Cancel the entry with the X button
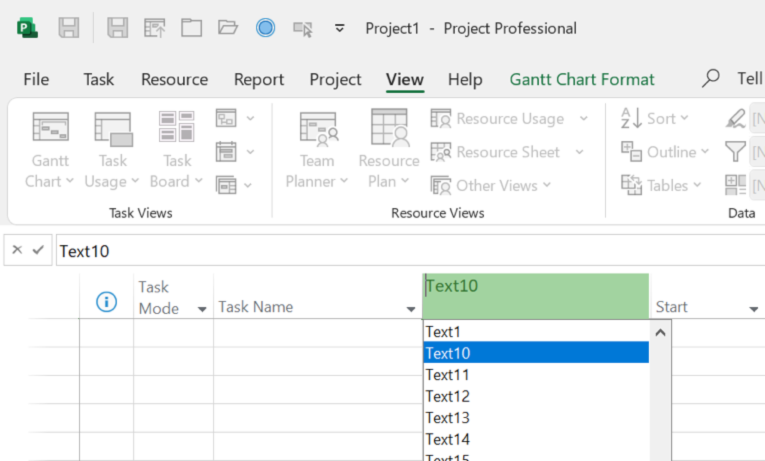This screenshot has width=765, height=461. (x=17, y=251)
